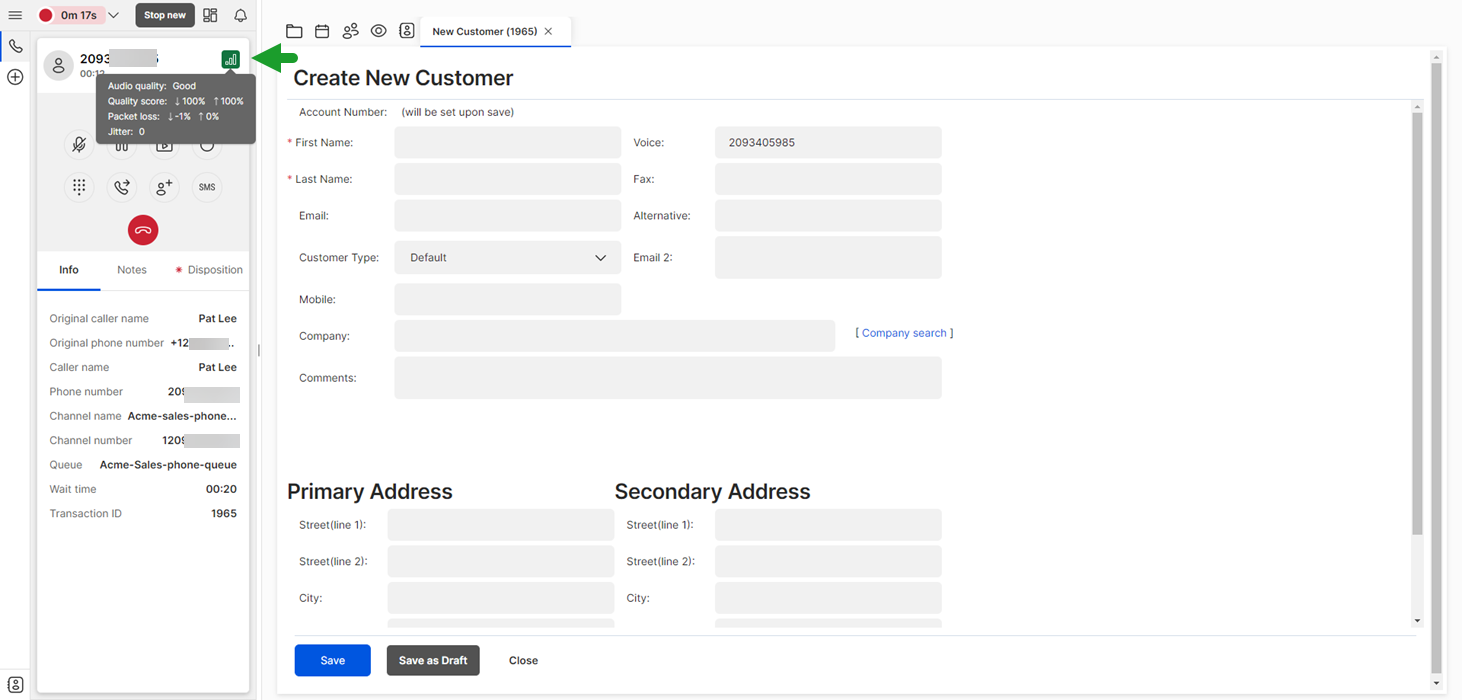The height and width of the screenshot is (700, 1462).
Task: Click Secondary Address Street(line 2) field
Action: click(828, 561)
